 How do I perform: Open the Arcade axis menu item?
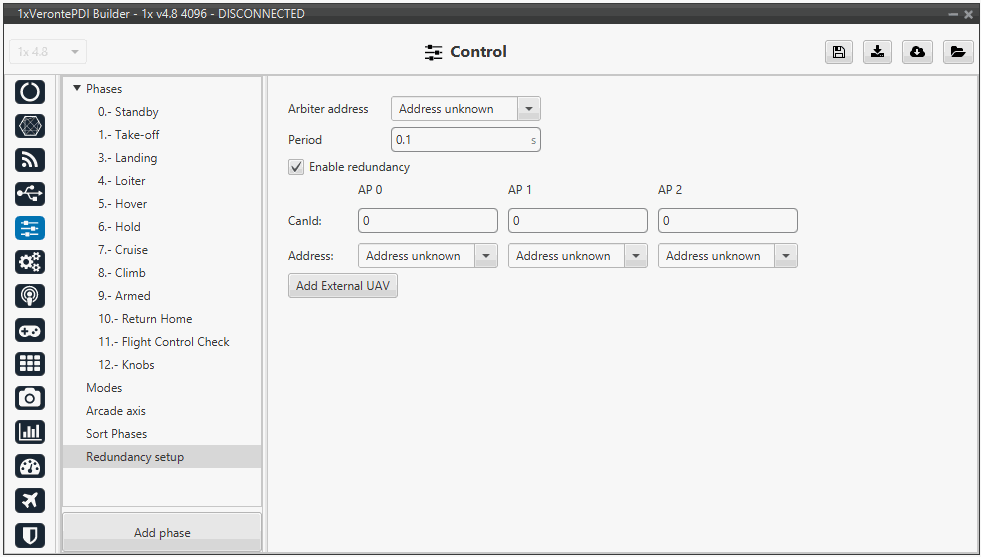pos(116,411)
